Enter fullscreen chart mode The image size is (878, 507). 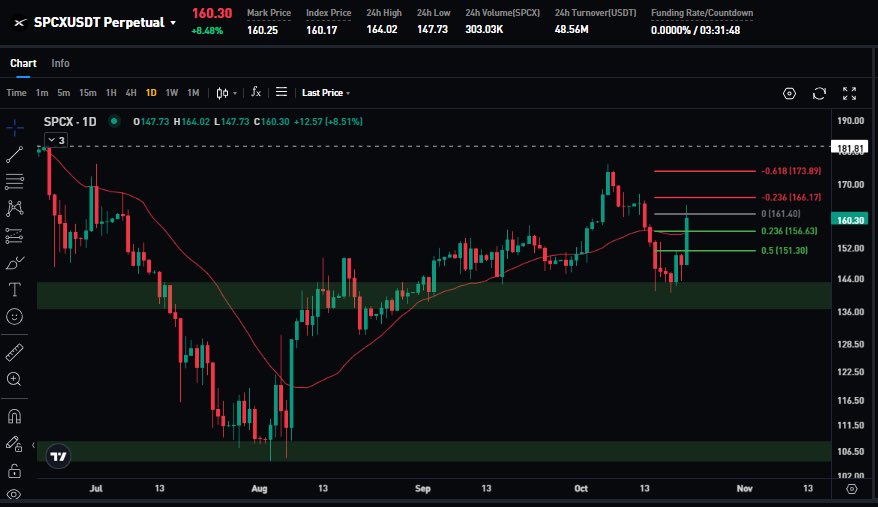point(849,94)
